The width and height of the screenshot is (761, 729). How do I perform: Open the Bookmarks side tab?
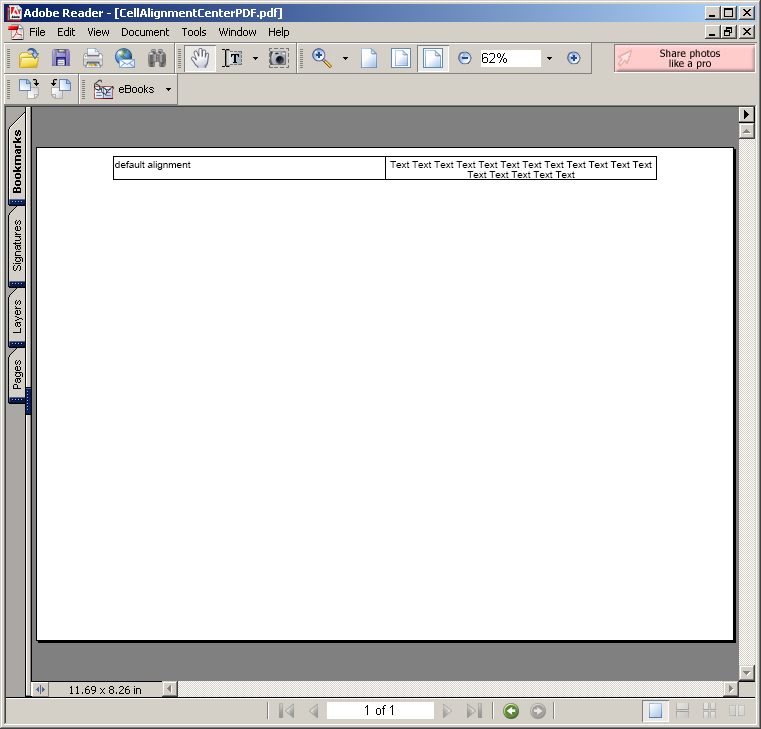point(17,160)
